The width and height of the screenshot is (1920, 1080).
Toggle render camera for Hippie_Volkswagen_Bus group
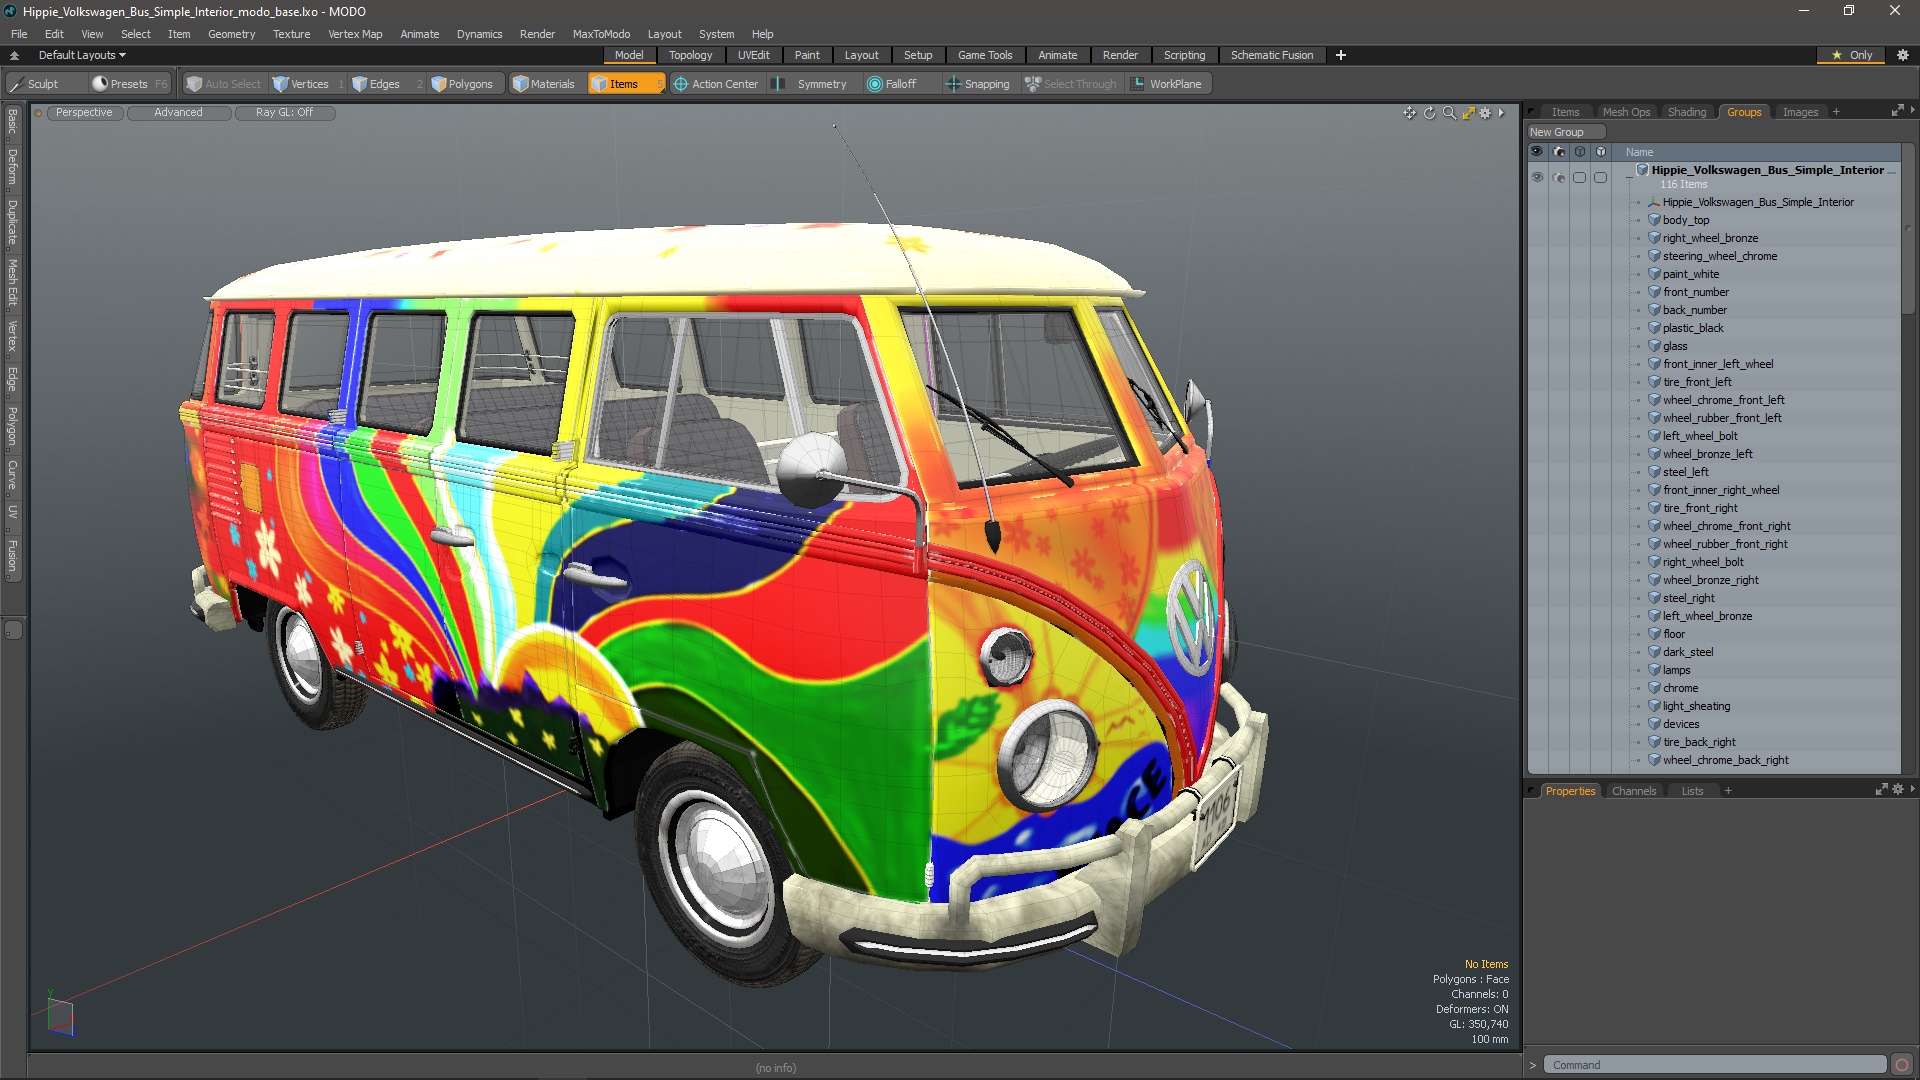point(1559,177)
